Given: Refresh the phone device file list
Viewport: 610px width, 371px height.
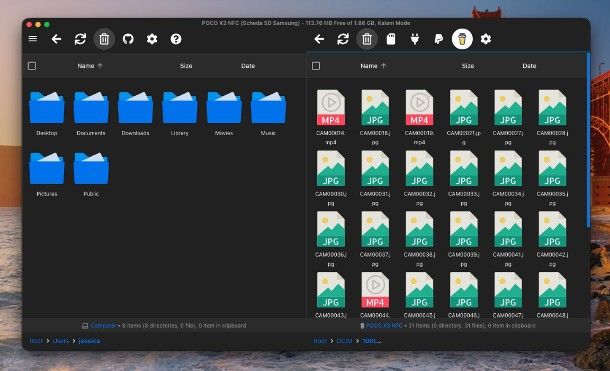Looking at the screenshot, I should pyautogui.click(x=343, y=39).
